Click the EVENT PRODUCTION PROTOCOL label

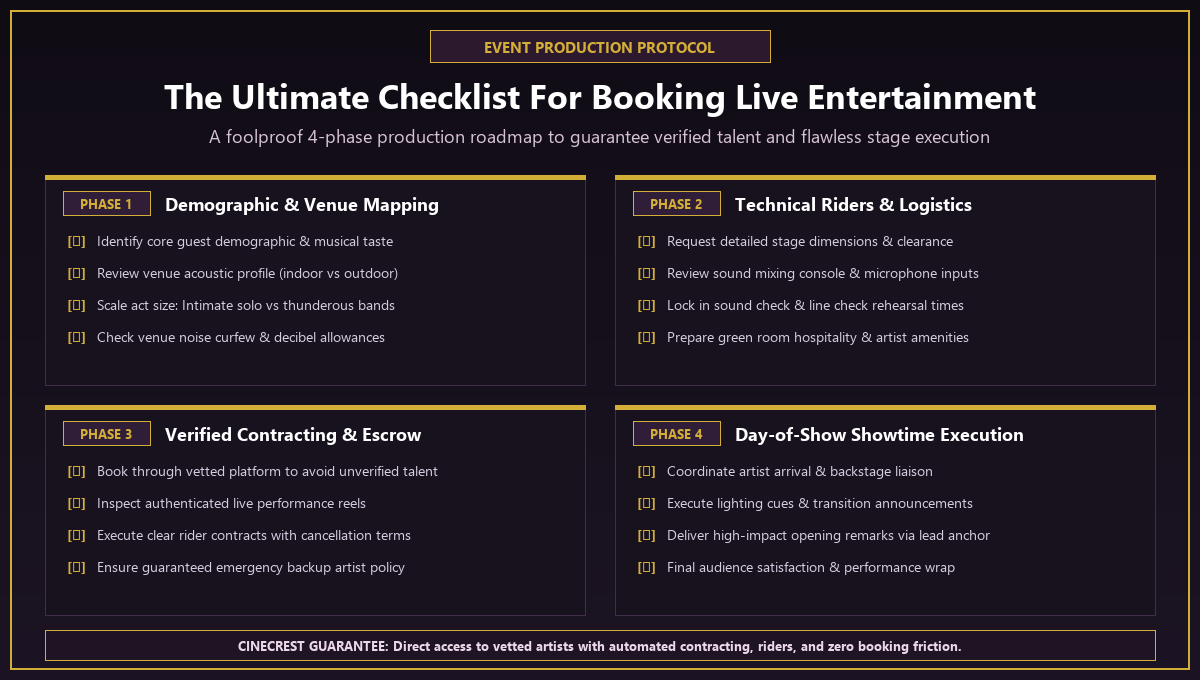click(600, 47)
